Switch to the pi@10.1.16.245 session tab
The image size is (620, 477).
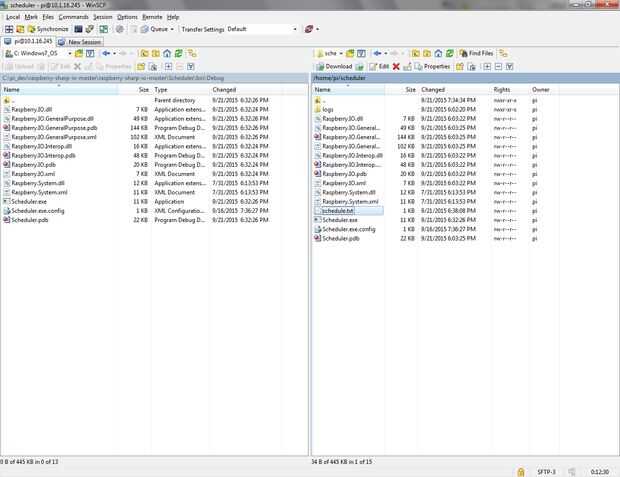(x=28, y=42)
